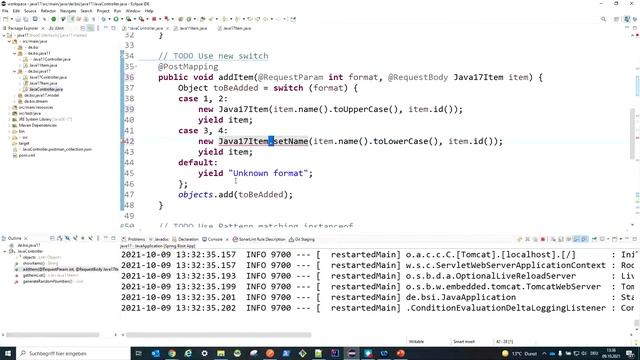Image resolution: width=640 pixels, height=360 pixels.
Task: Toggle Hide Static Members in Outline toolbar
Action: 75,238
